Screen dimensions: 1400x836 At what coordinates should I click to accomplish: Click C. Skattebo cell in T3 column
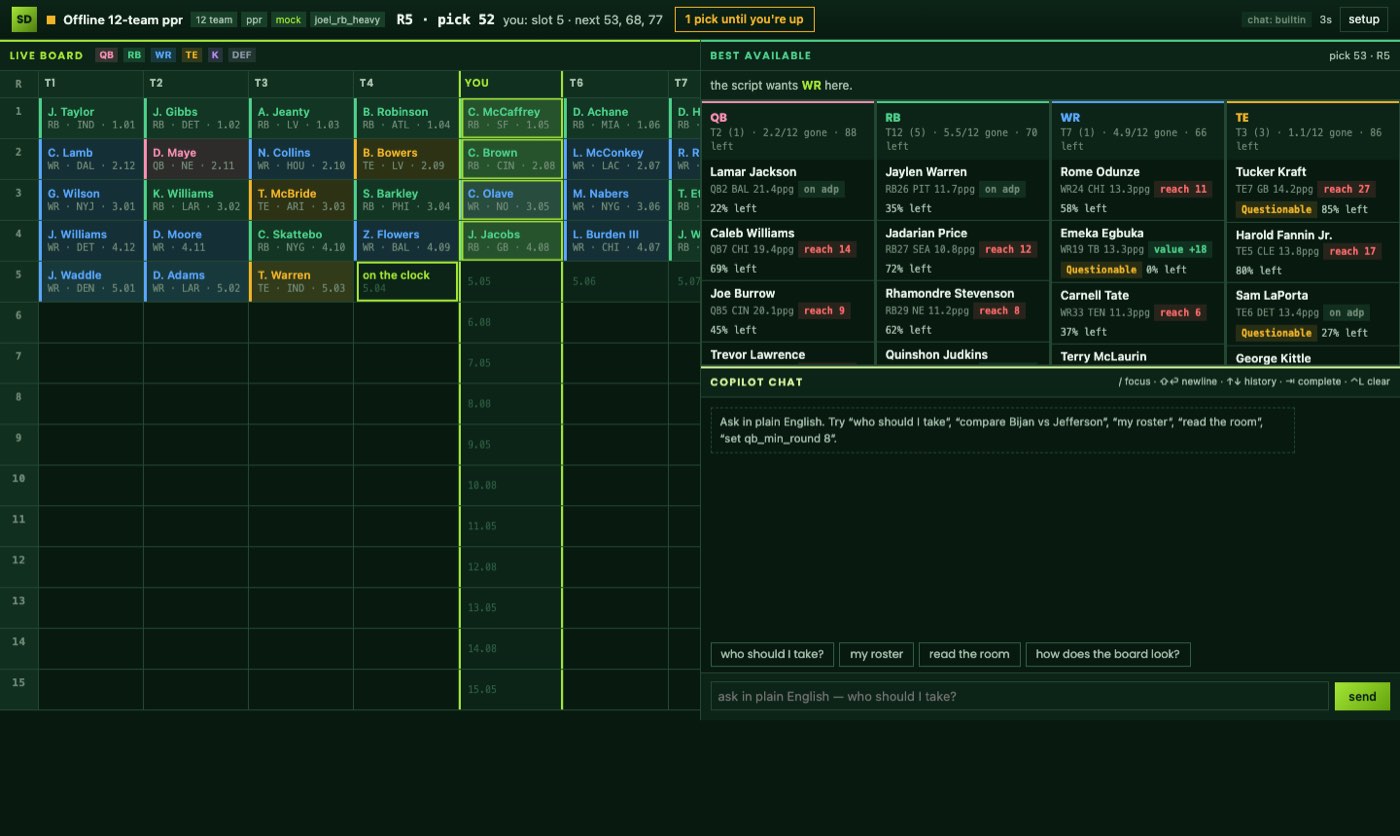[301, 241]
